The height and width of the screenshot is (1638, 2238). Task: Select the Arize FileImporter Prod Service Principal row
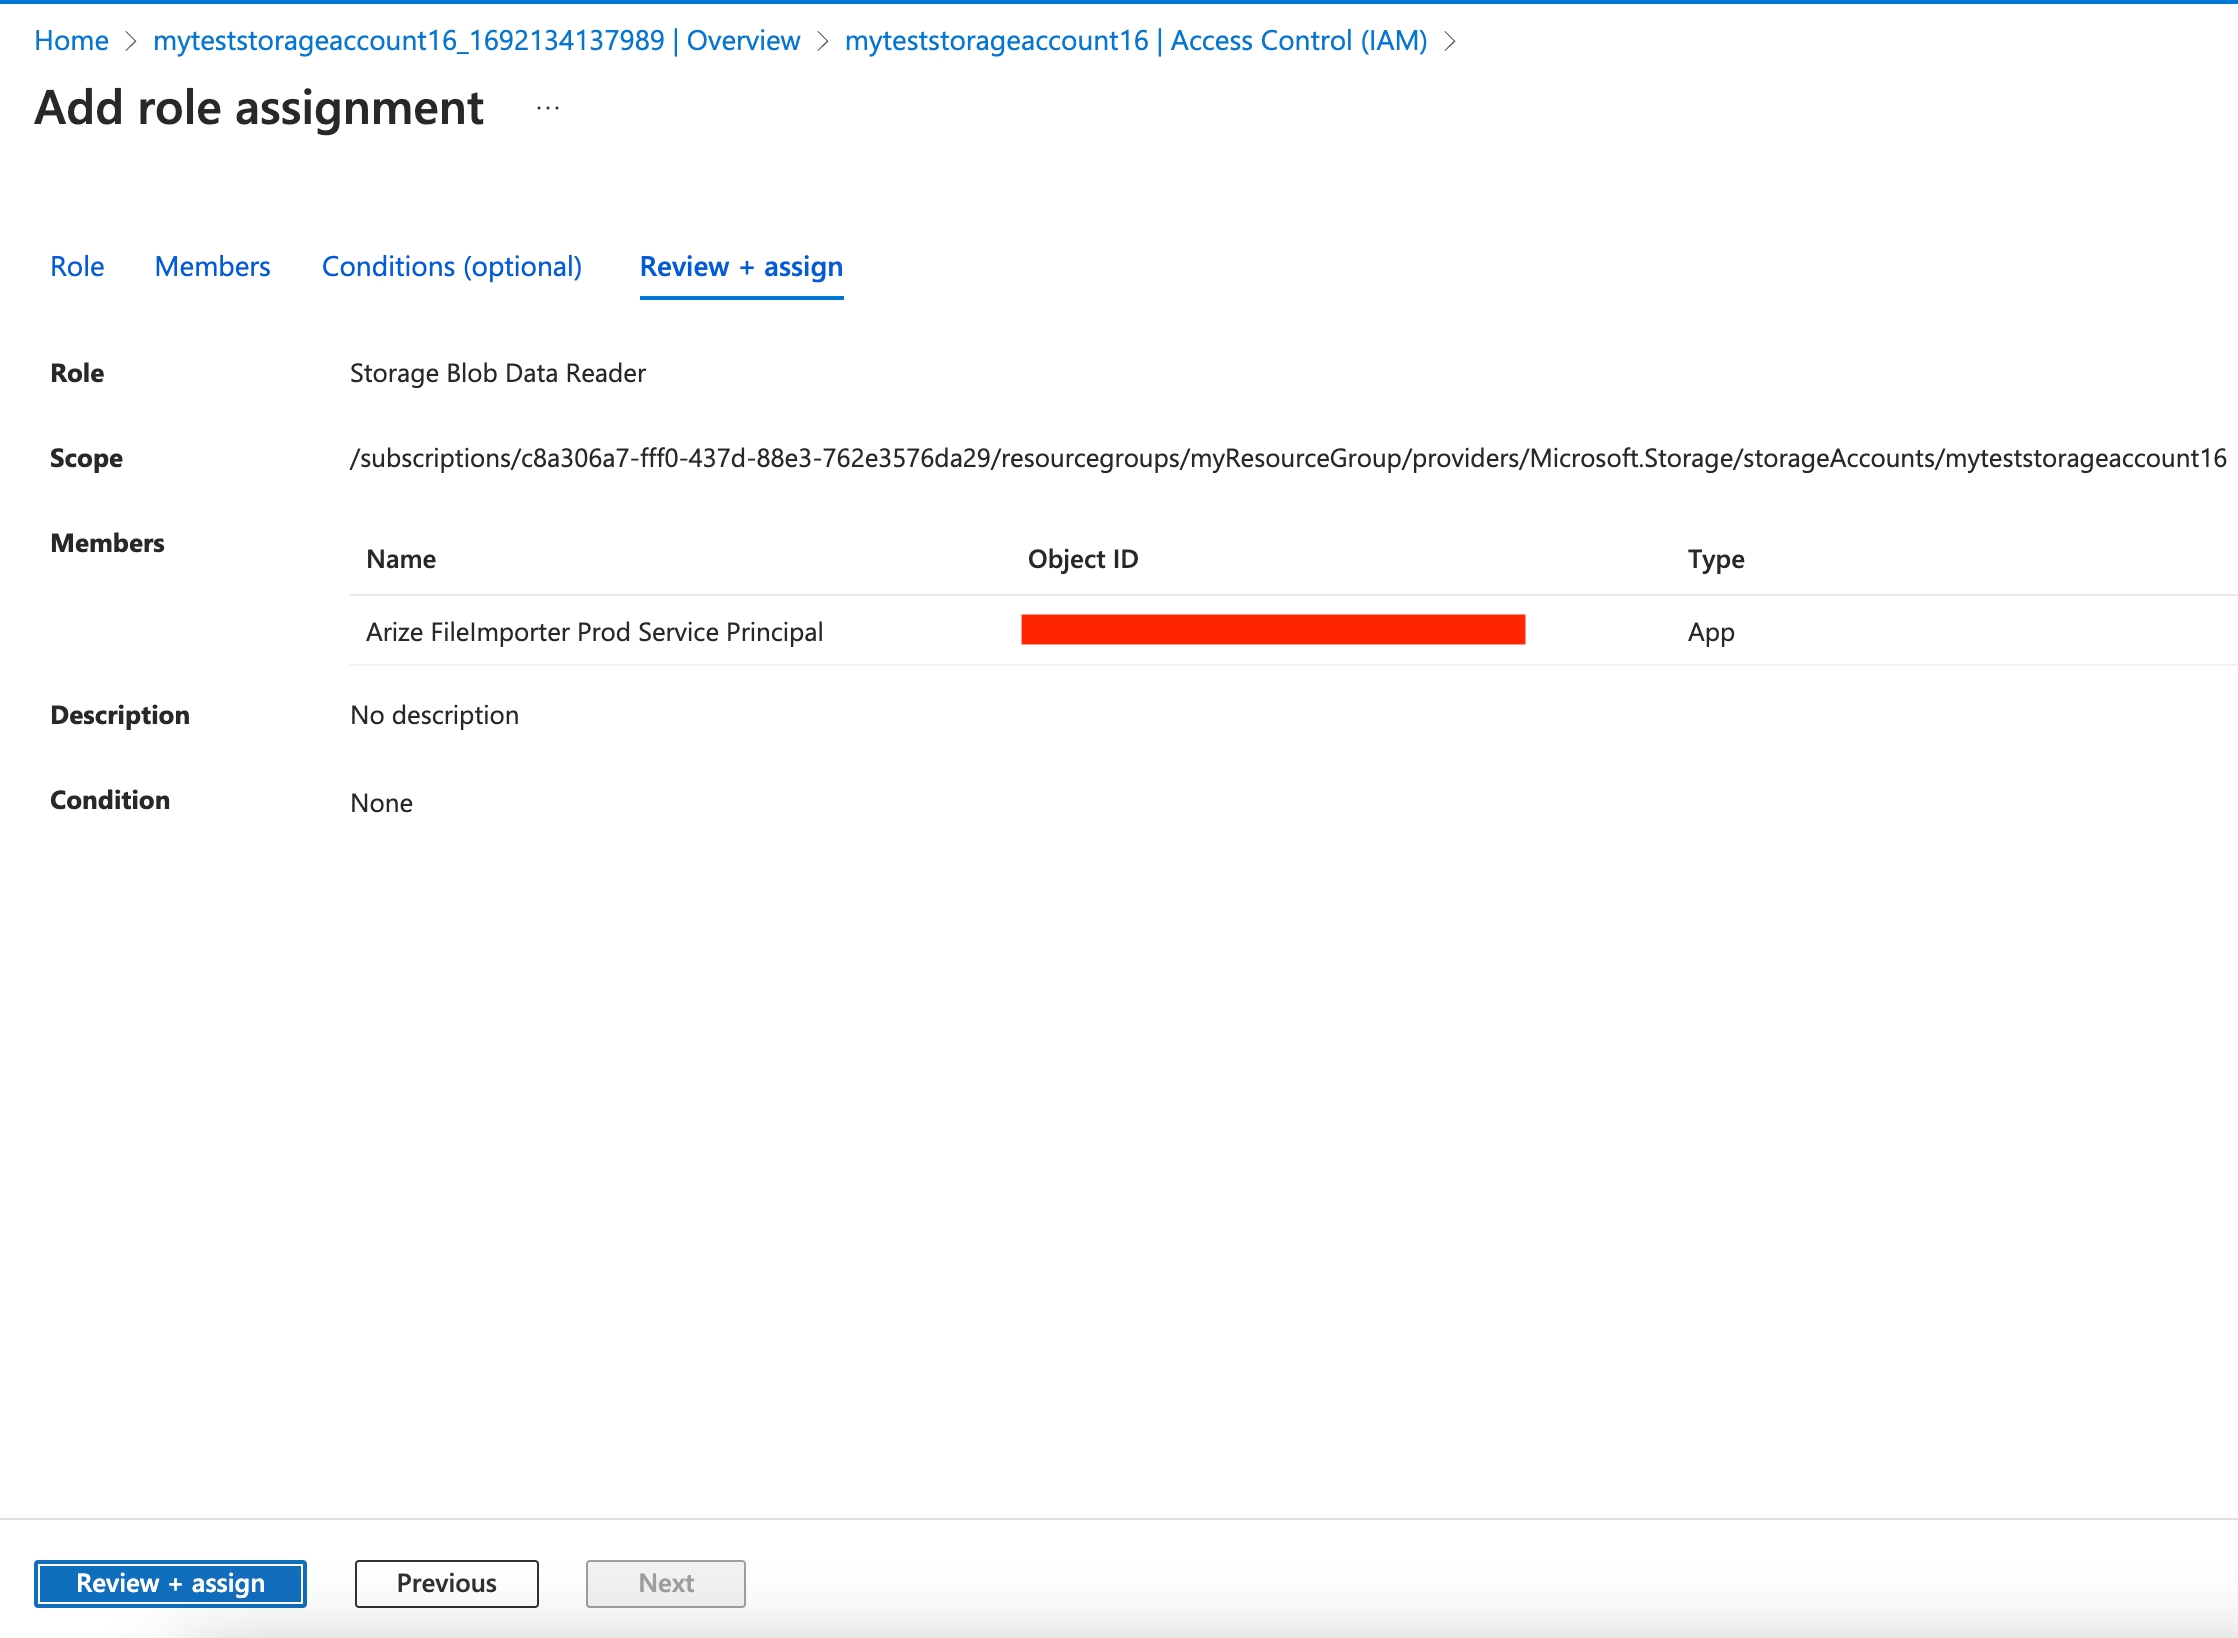click(594, 632)
